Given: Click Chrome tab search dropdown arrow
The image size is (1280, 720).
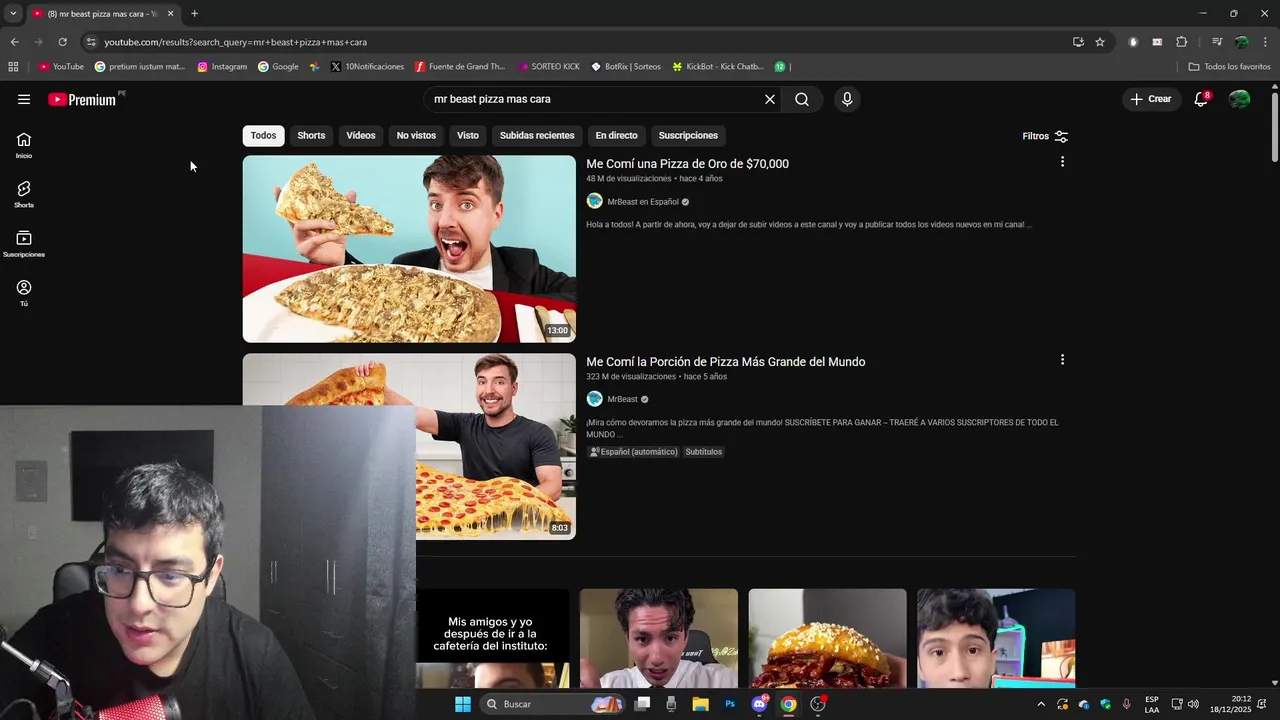Looking at the screenshot, I should click(13, 13).
